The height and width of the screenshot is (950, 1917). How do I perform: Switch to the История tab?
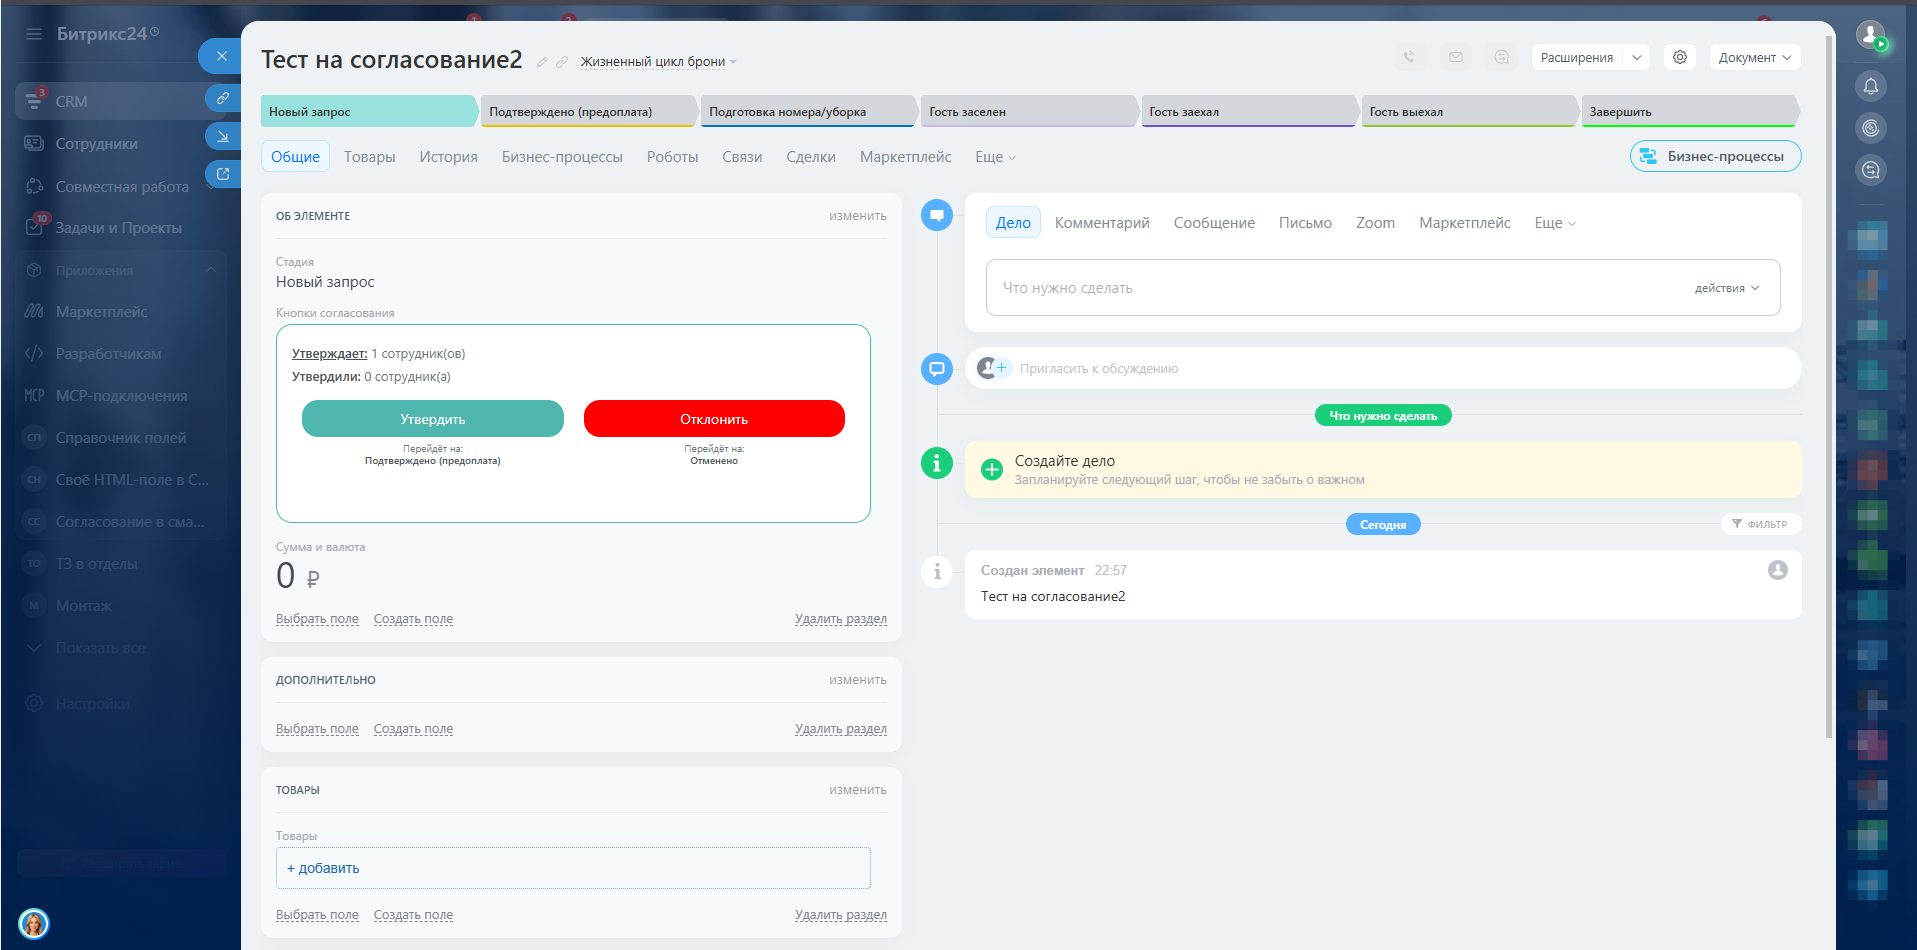click(448, 157)
